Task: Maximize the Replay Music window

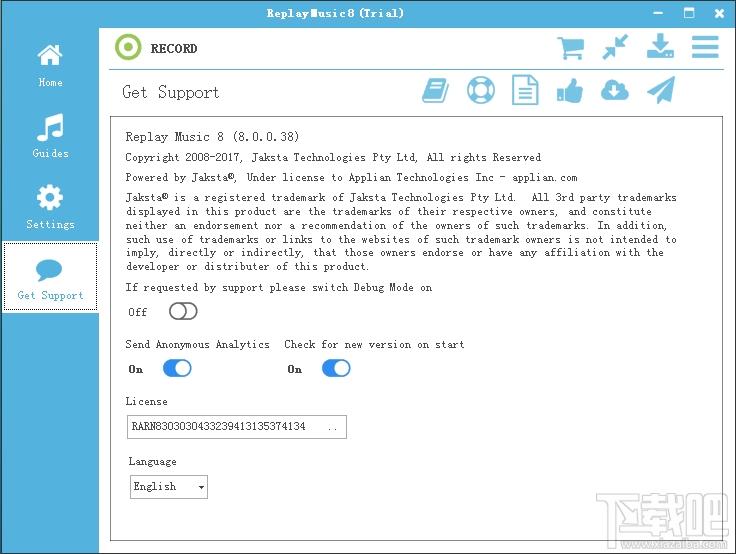Action: pos(689,13)
